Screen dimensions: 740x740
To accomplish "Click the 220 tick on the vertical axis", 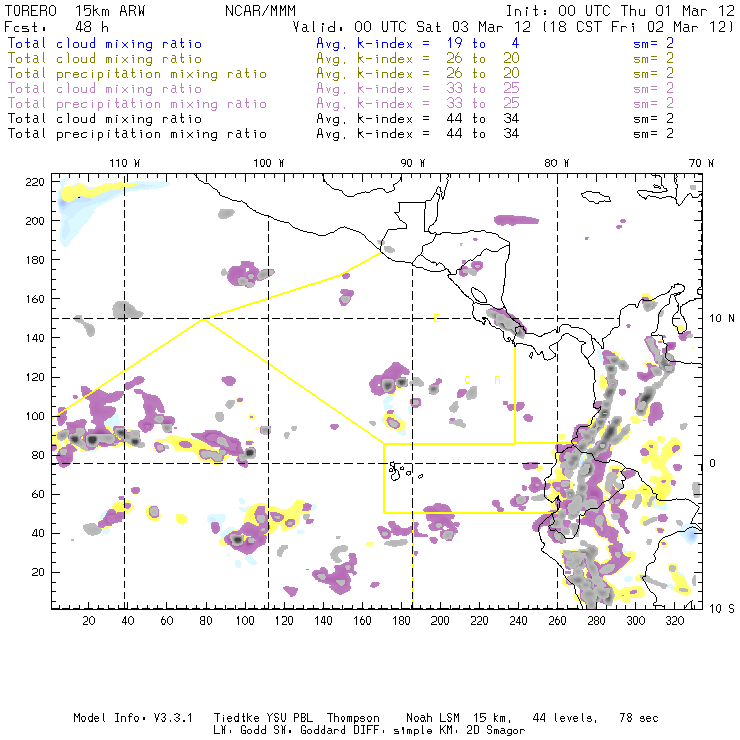I will [35, 181].
